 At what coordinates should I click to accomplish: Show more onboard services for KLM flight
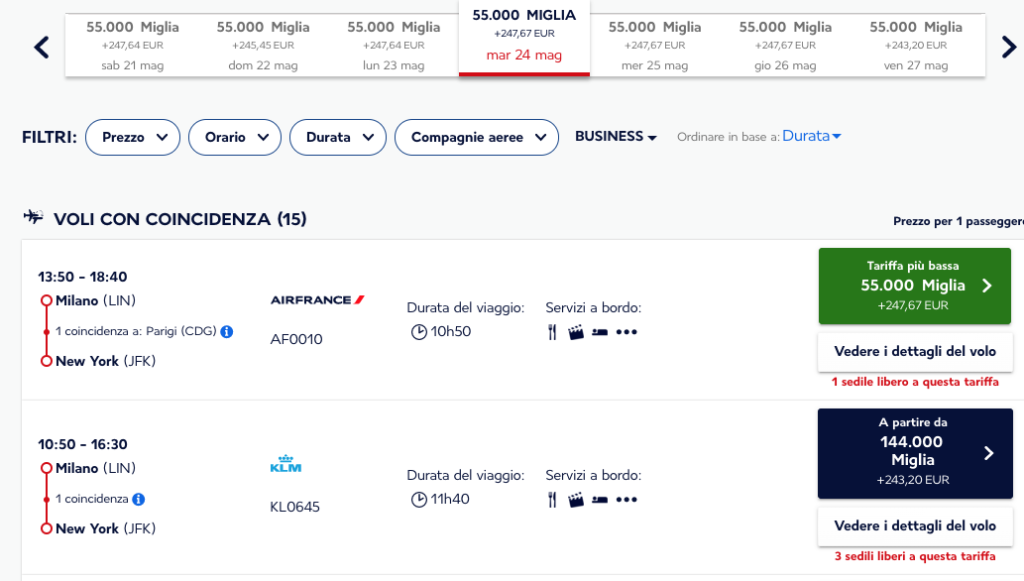coord(626,500)
